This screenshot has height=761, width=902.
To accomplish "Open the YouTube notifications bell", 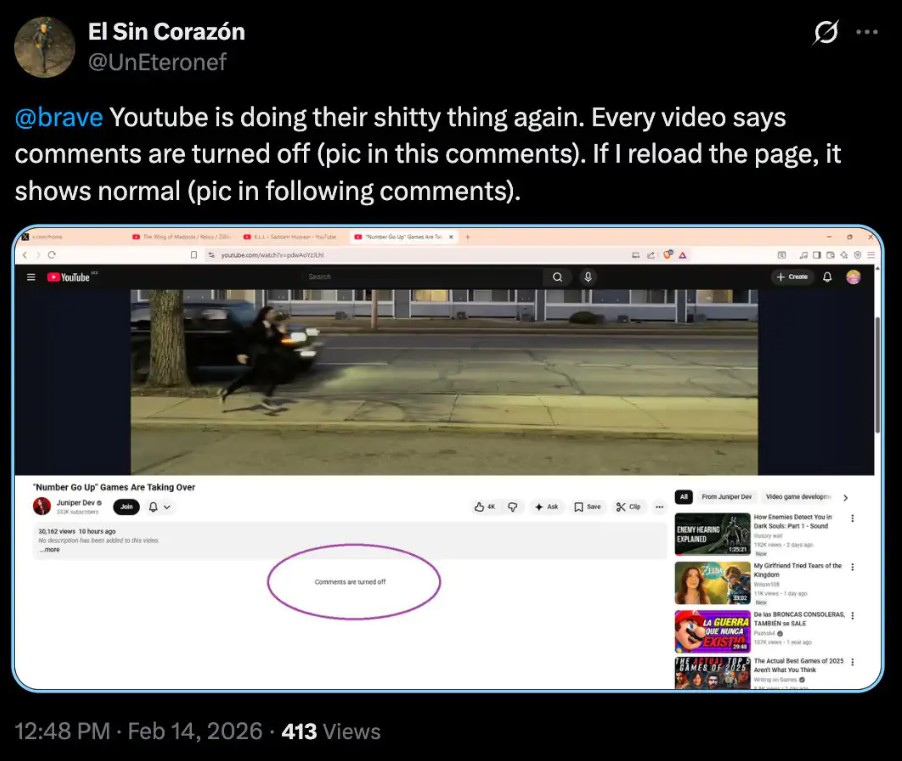I will point(827,277).
